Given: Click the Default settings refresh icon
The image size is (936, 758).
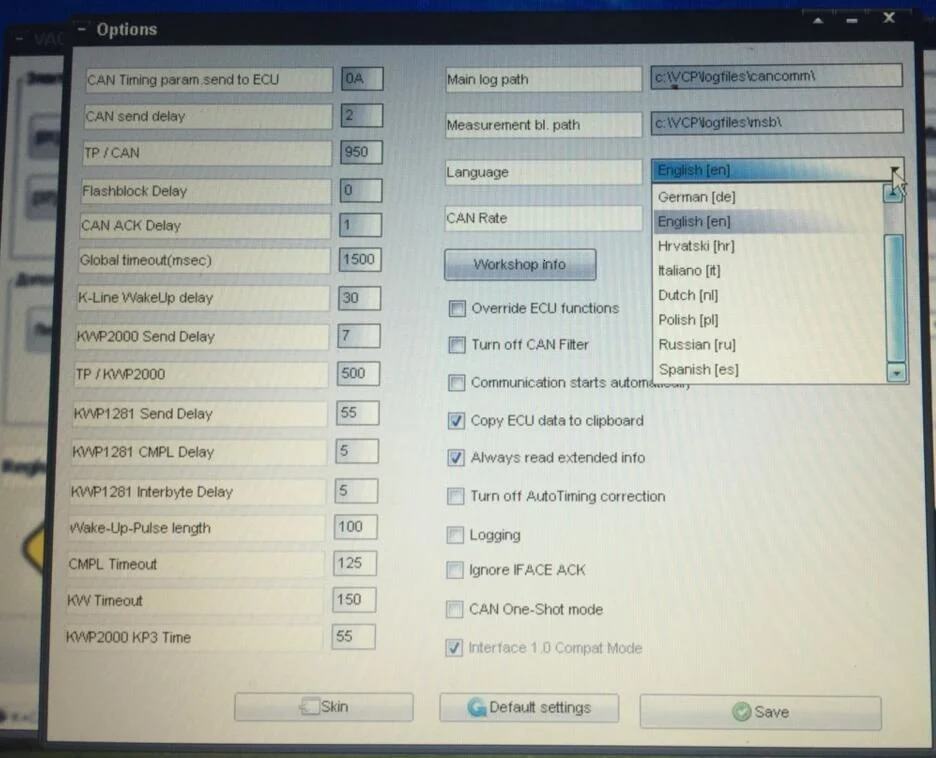Looking at the screenshot, I should coord(476,708).
